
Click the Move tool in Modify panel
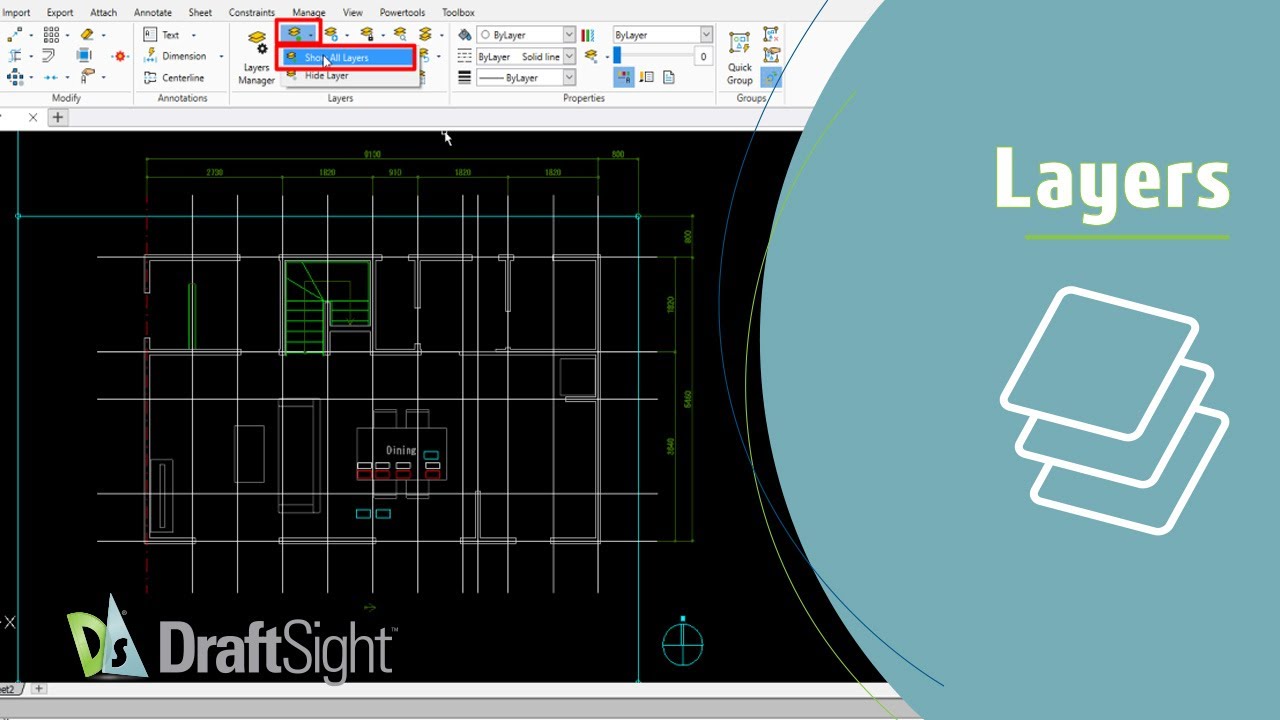14,35
